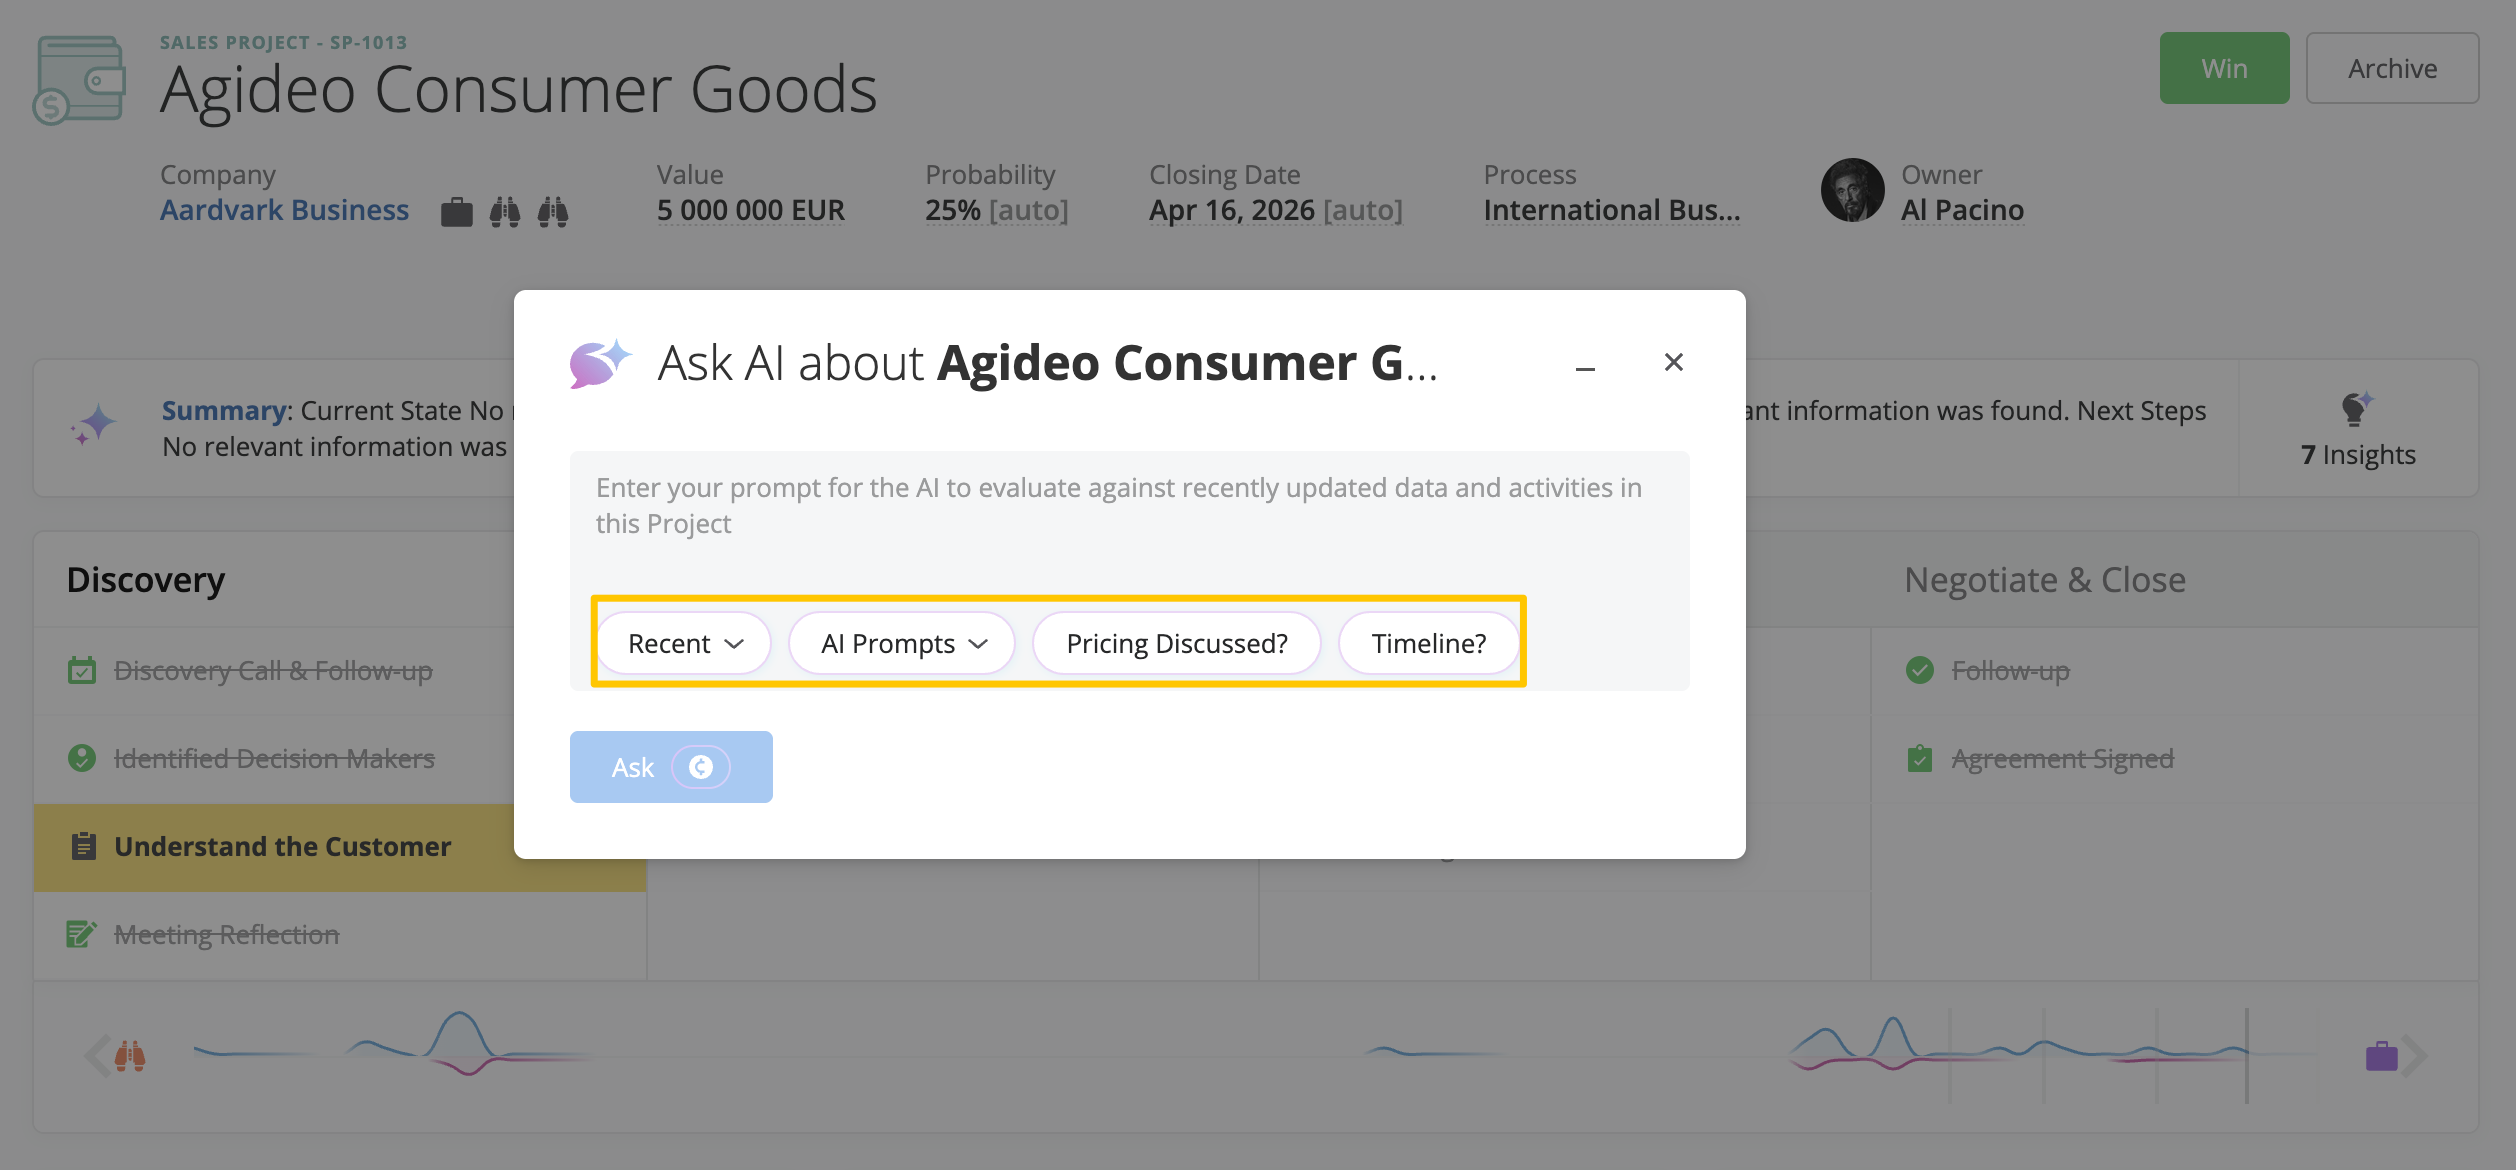
Task: Click the sparkle icon beside Summary
Action: click(x=94, y=426)
